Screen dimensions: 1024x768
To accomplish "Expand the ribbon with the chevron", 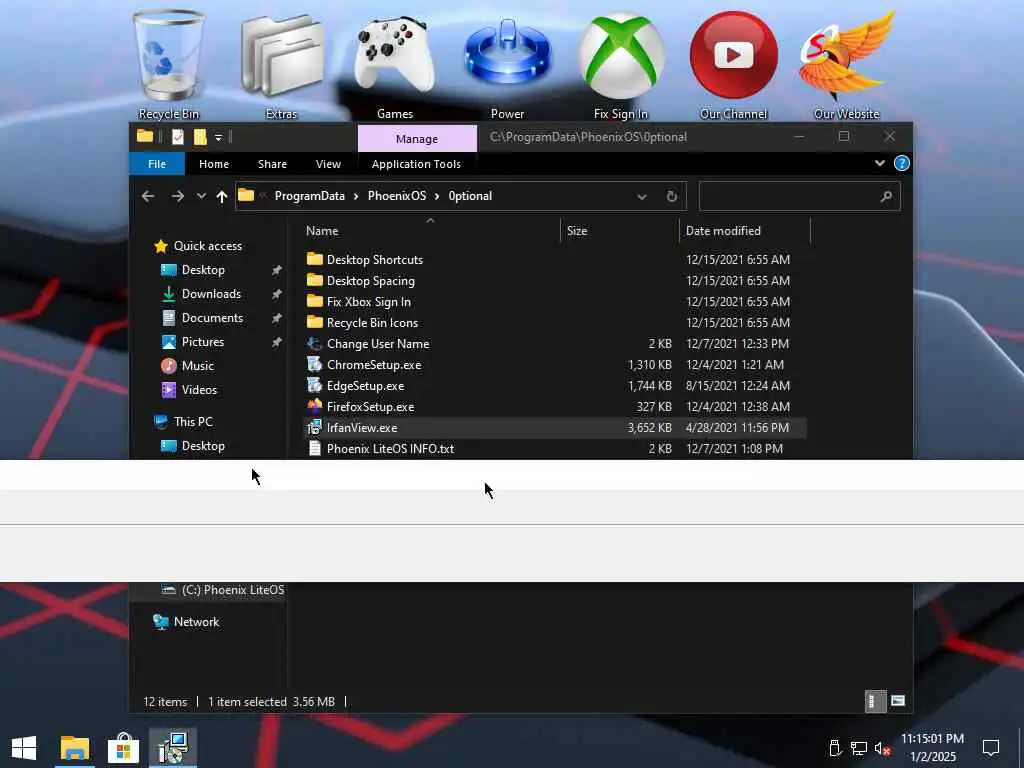I will tap(880, 163).
